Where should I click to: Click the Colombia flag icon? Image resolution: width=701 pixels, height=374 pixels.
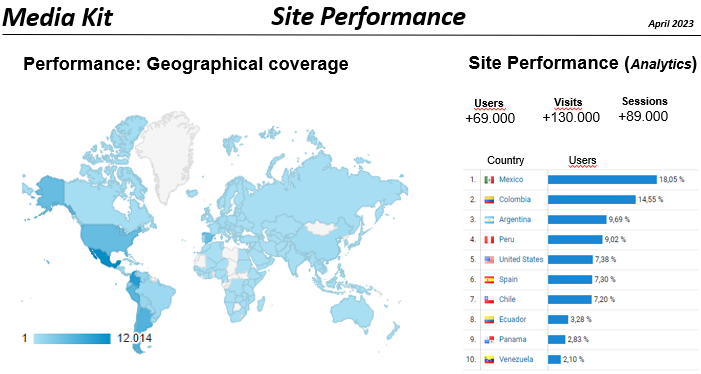point(489,200)
